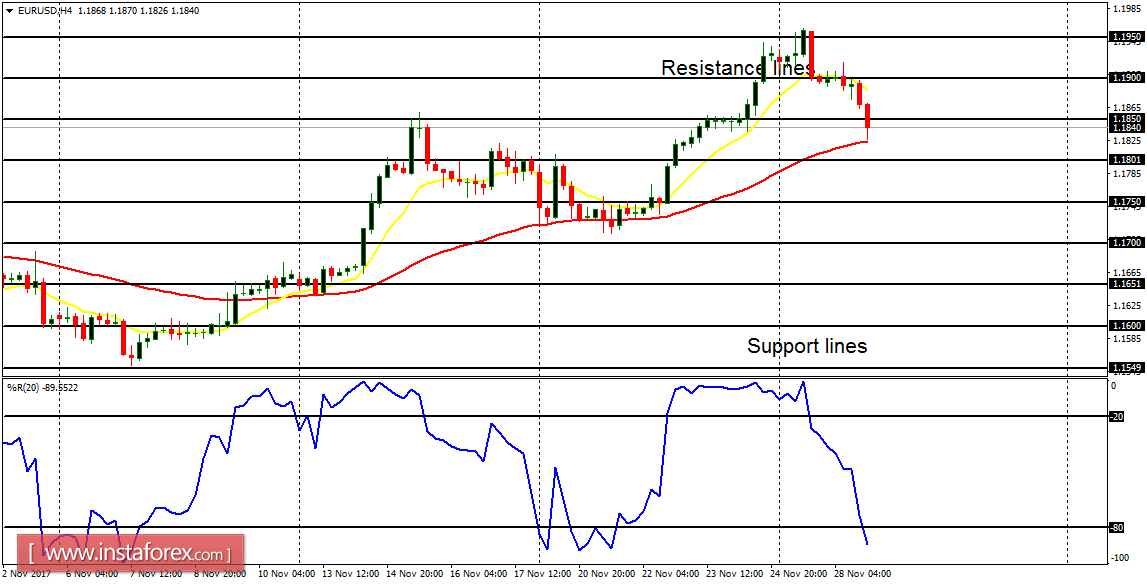Open the chart menu triangle beside EURUSD
This screenshot has height=585, width=1147.
click(x=9, y=11)
